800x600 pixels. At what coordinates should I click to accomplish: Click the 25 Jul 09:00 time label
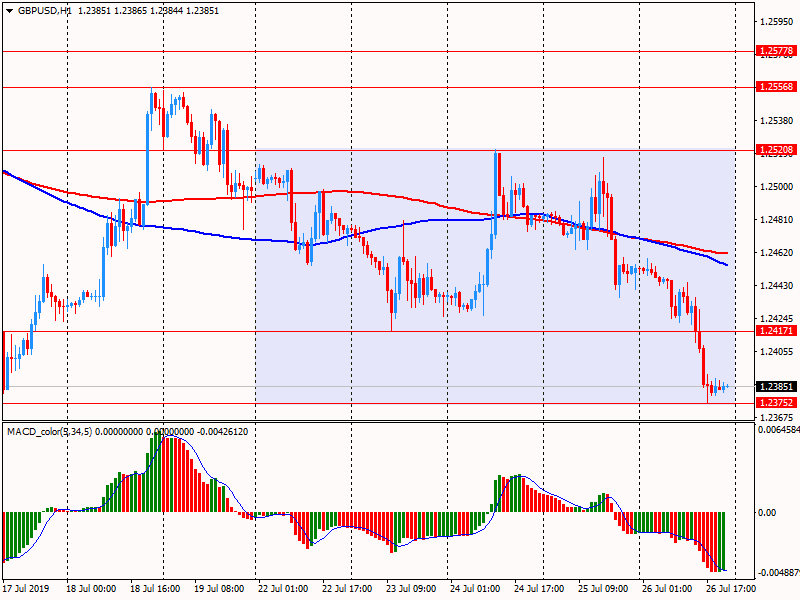pos(603,589)
